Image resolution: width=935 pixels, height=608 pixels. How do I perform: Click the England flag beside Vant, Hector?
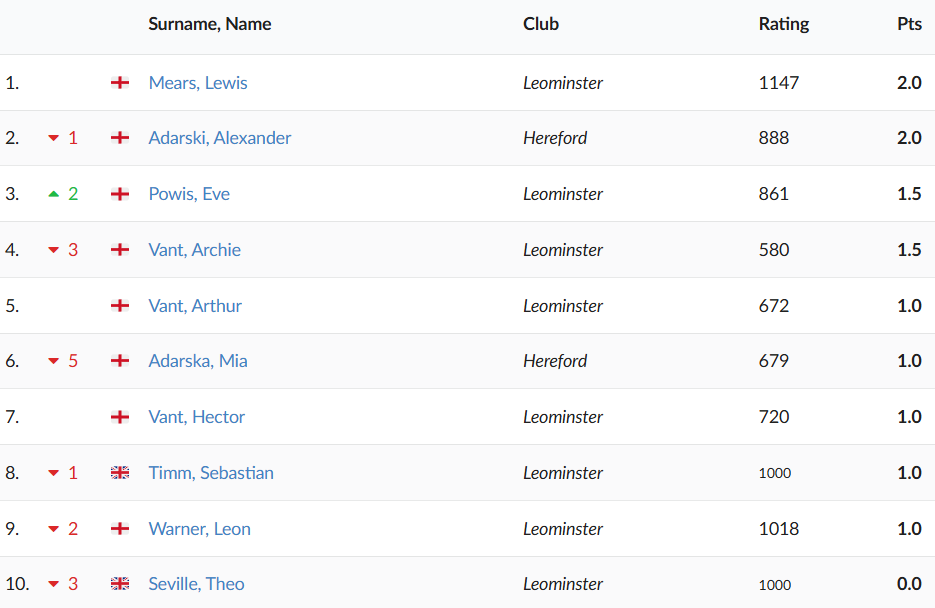point(120,417)
